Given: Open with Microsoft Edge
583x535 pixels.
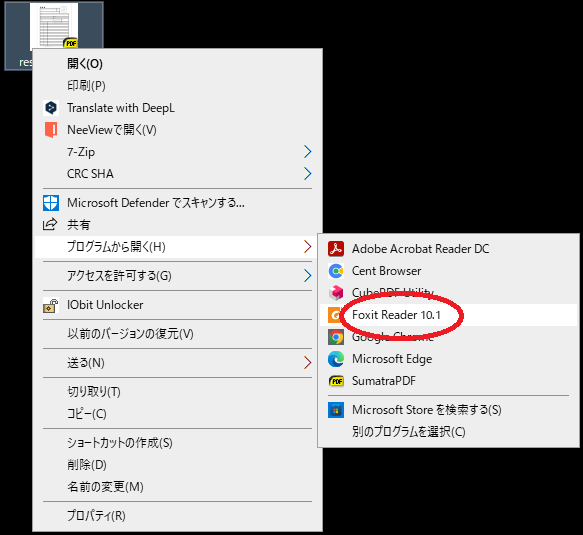Looking at the screenshot, I should pos(392,359).
